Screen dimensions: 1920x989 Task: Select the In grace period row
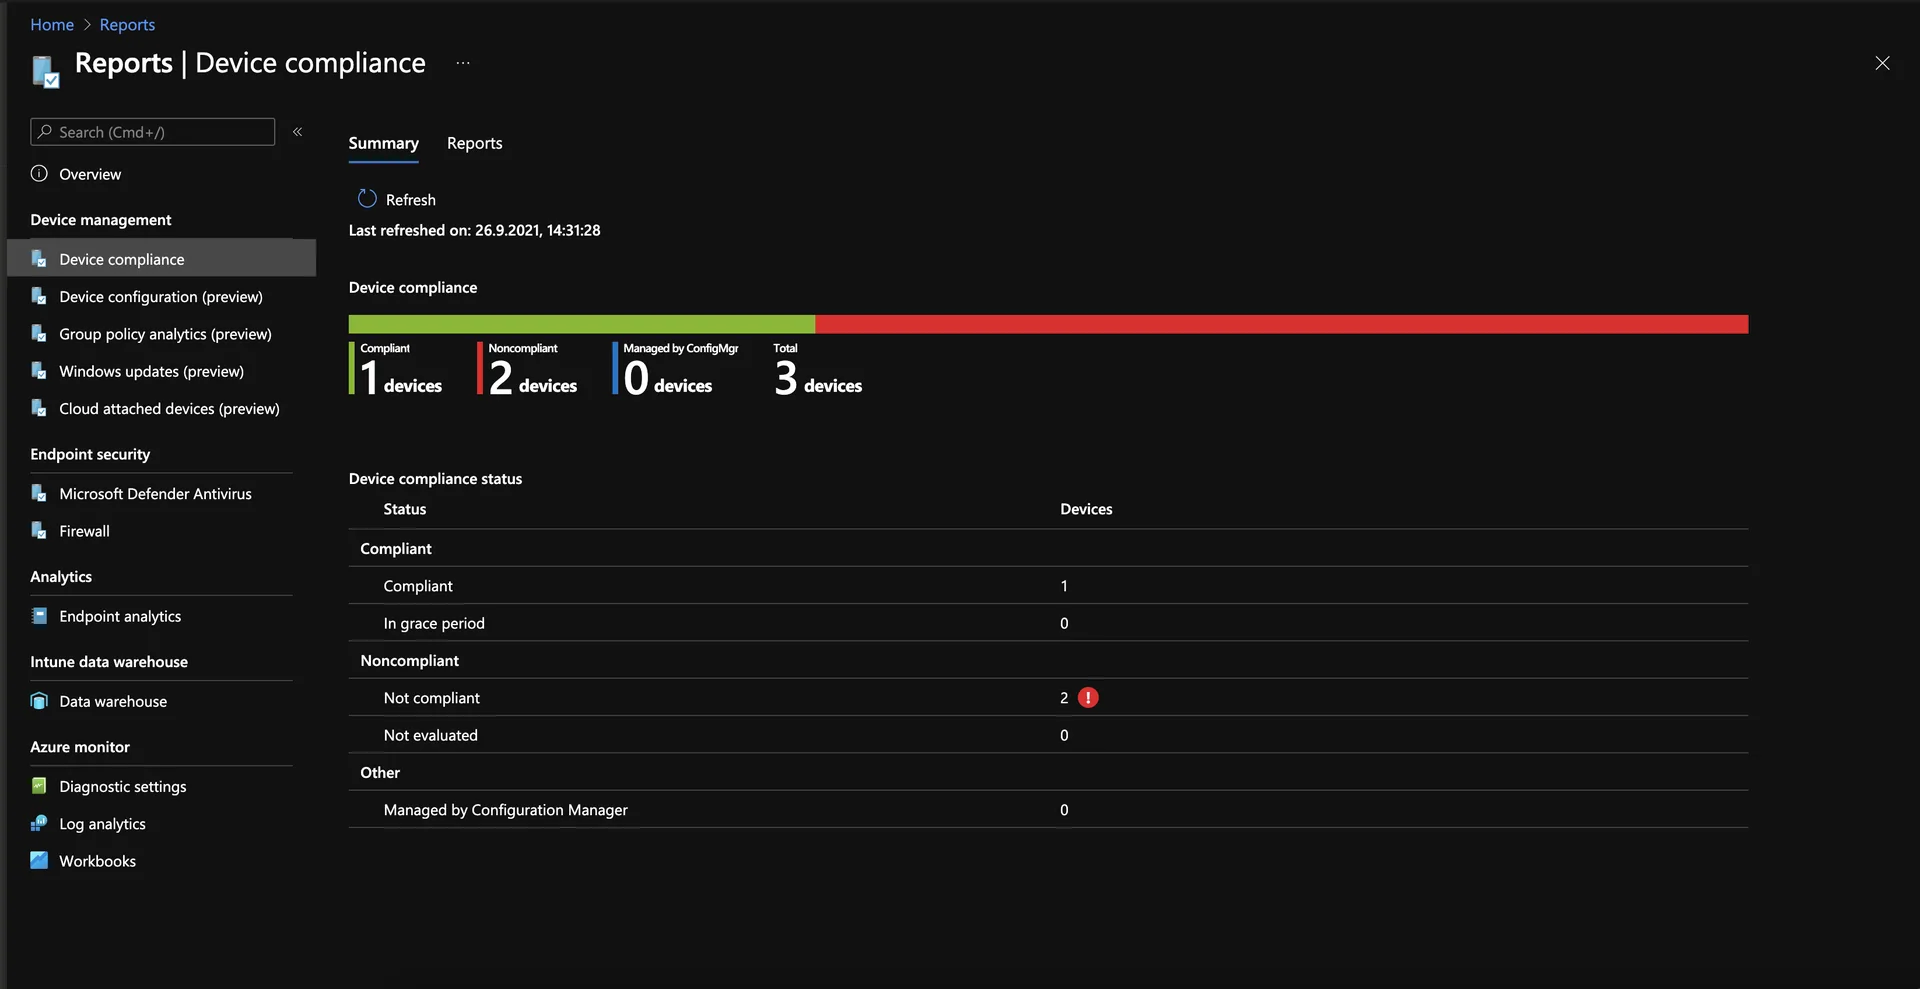[1048, 622]
